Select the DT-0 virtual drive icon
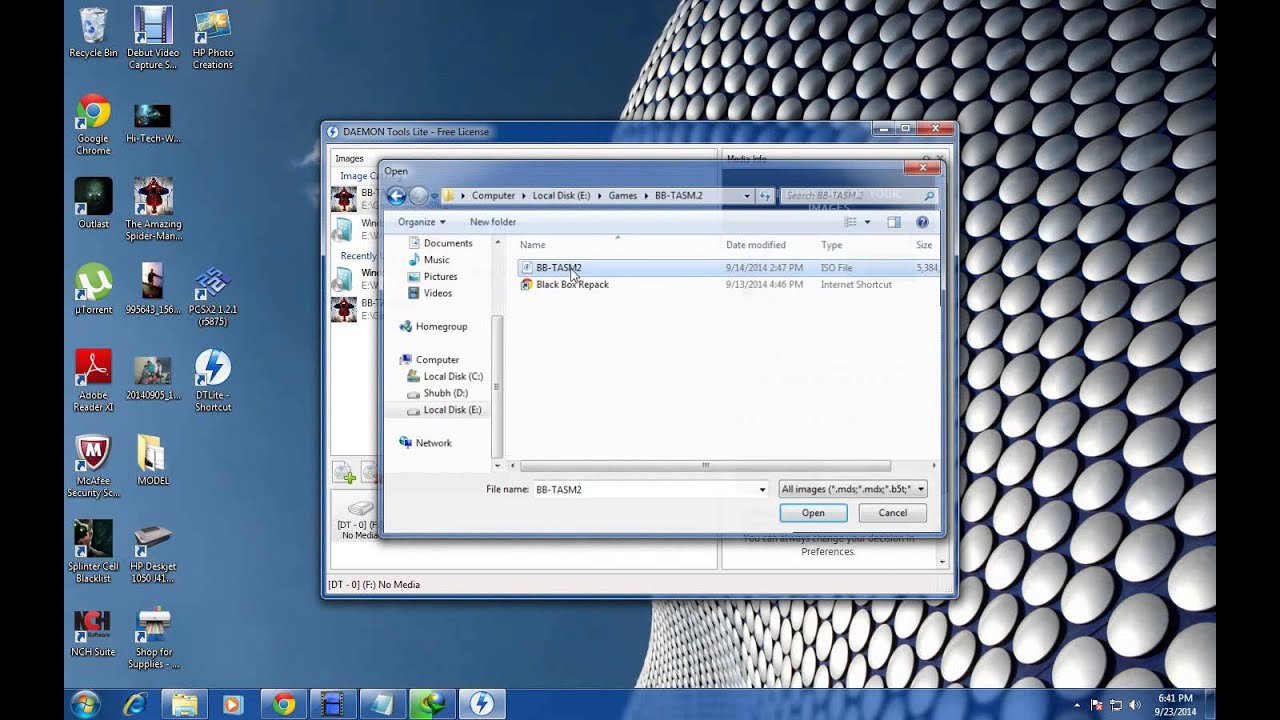The height and width of the screenshot is (720, 1280). [x=359, y=508]
